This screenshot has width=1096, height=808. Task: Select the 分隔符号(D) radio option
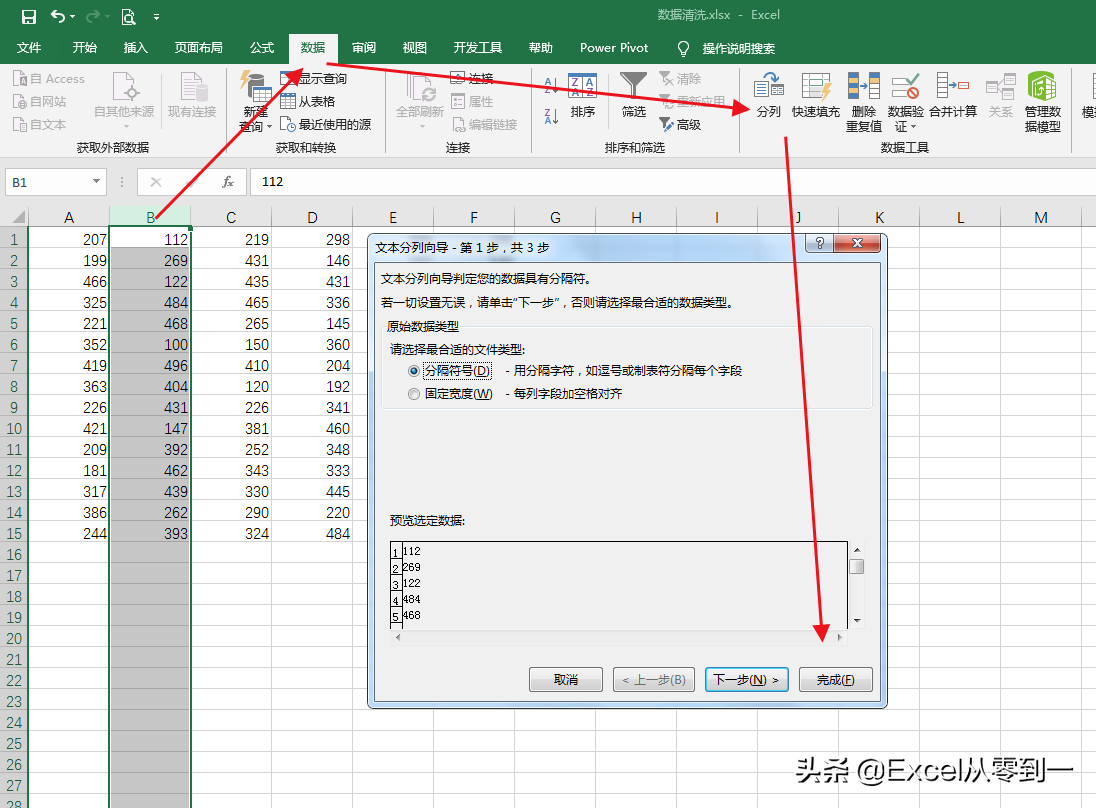tap(414, 371)
